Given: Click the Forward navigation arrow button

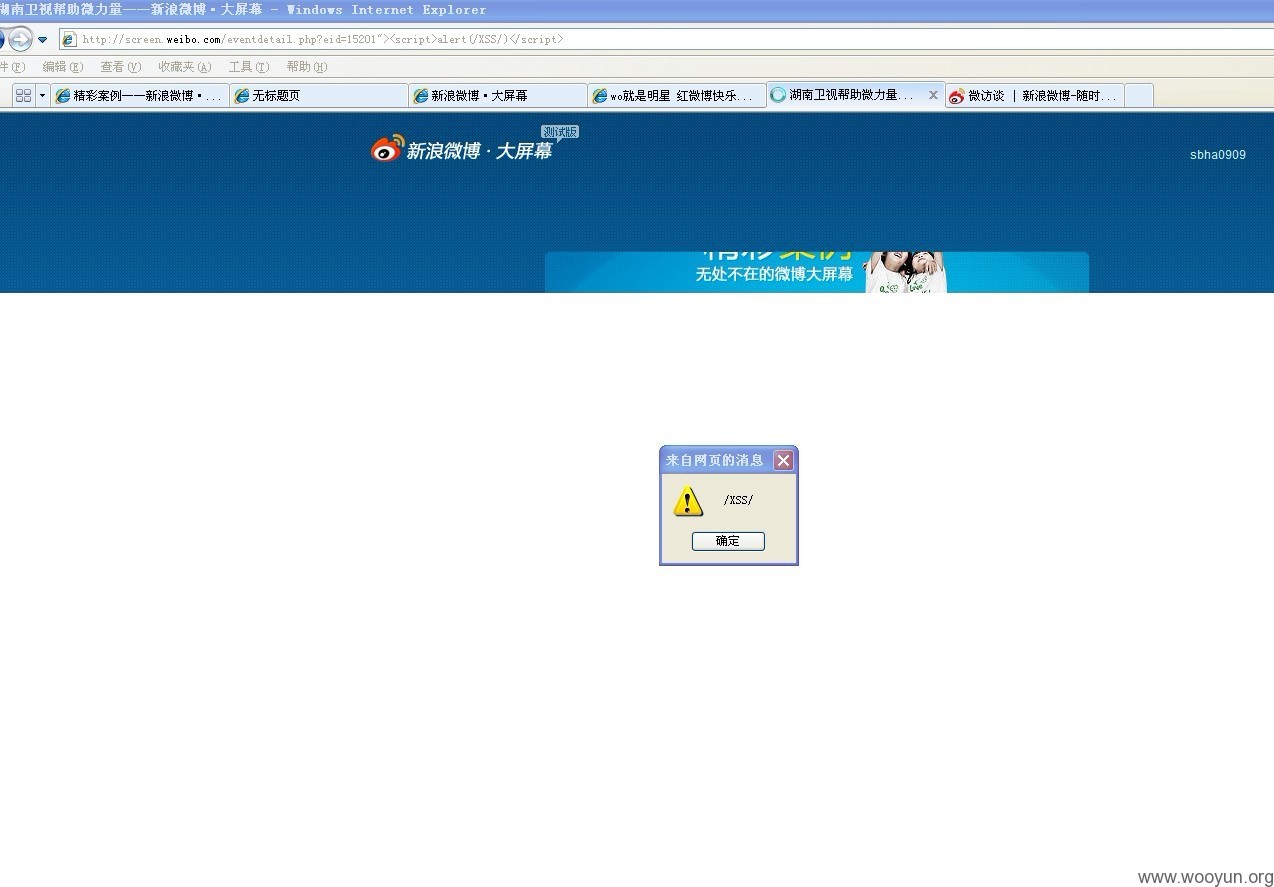Looking at the screenshot, I should pyautogui.click(x=20, y=39).
